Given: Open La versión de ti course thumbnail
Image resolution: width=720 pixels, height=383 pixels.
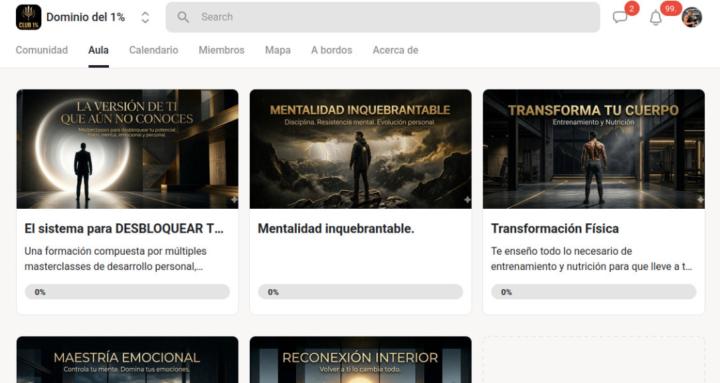Looking at the screenshot, I should click(x=127, y=149).
